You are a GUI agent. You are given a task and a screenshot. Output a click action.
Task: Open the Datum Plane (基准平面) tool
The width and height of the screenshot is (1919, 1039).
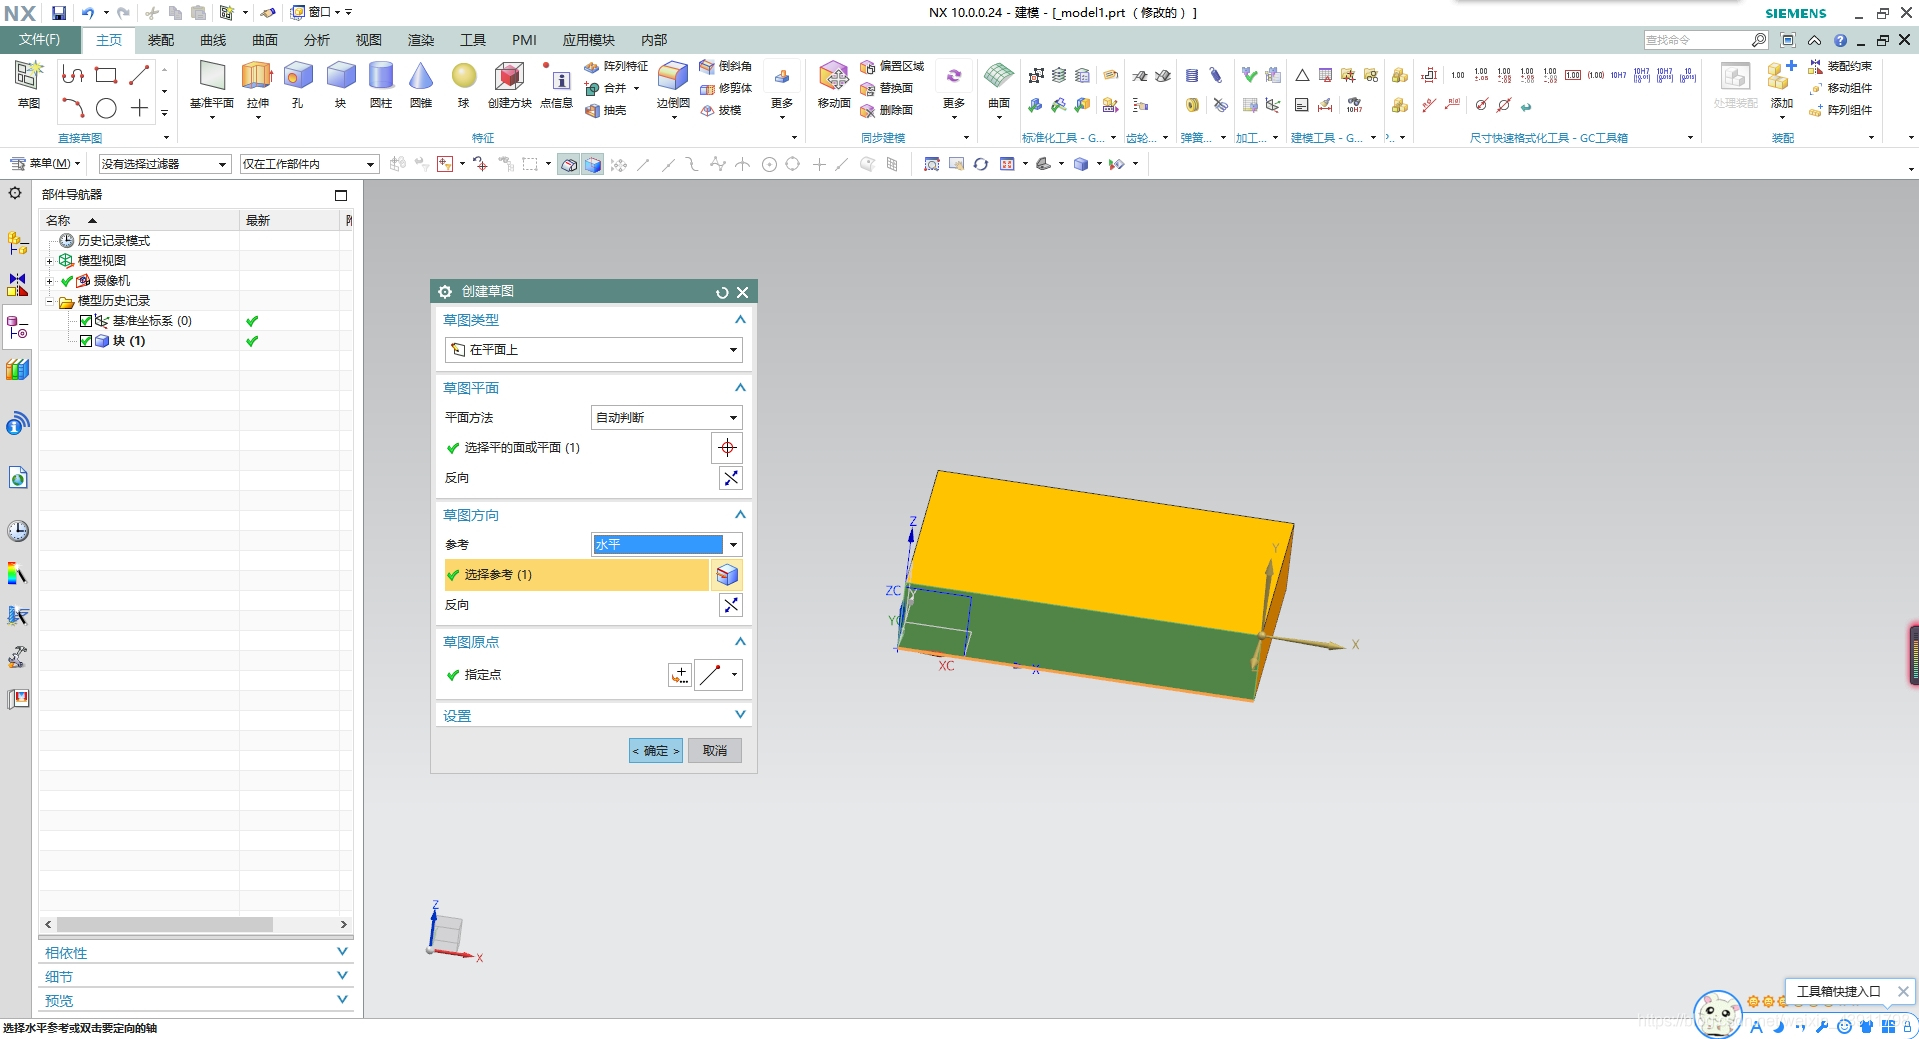(x=212, y=83)
